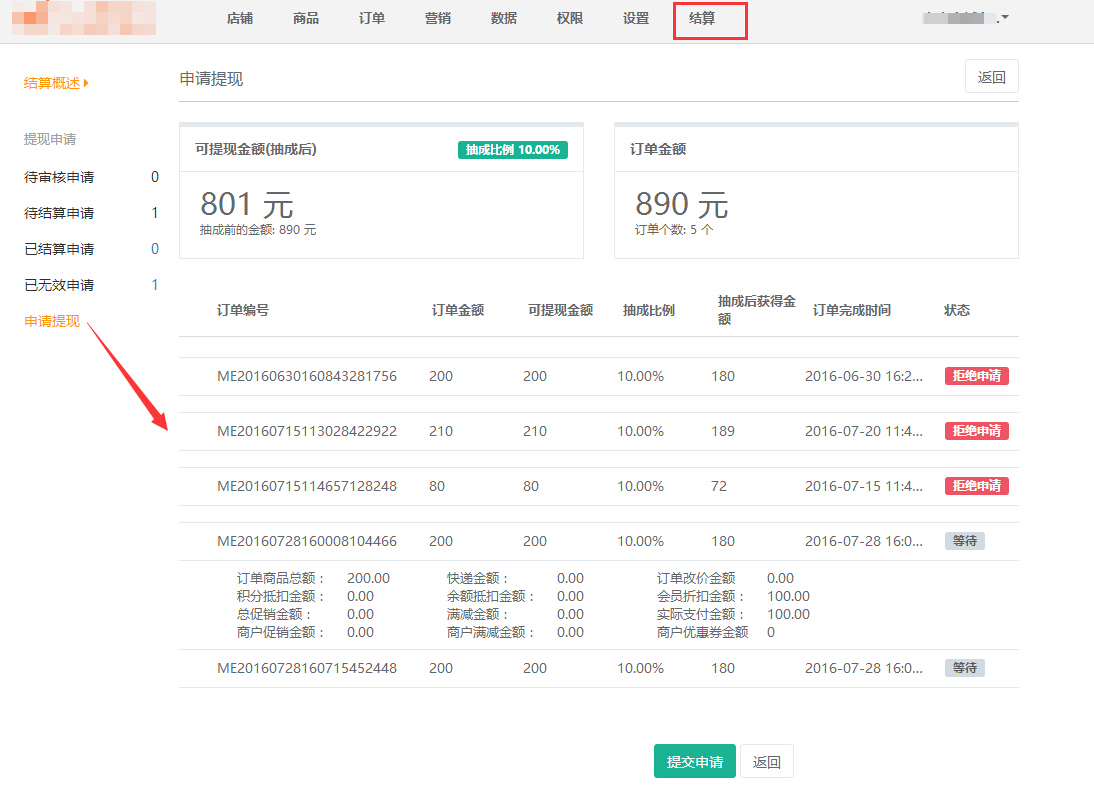This screenshot has width=1094, height=792.
Task: Collapse order ME2016072816000810​4466 details row
Action: 307,541
